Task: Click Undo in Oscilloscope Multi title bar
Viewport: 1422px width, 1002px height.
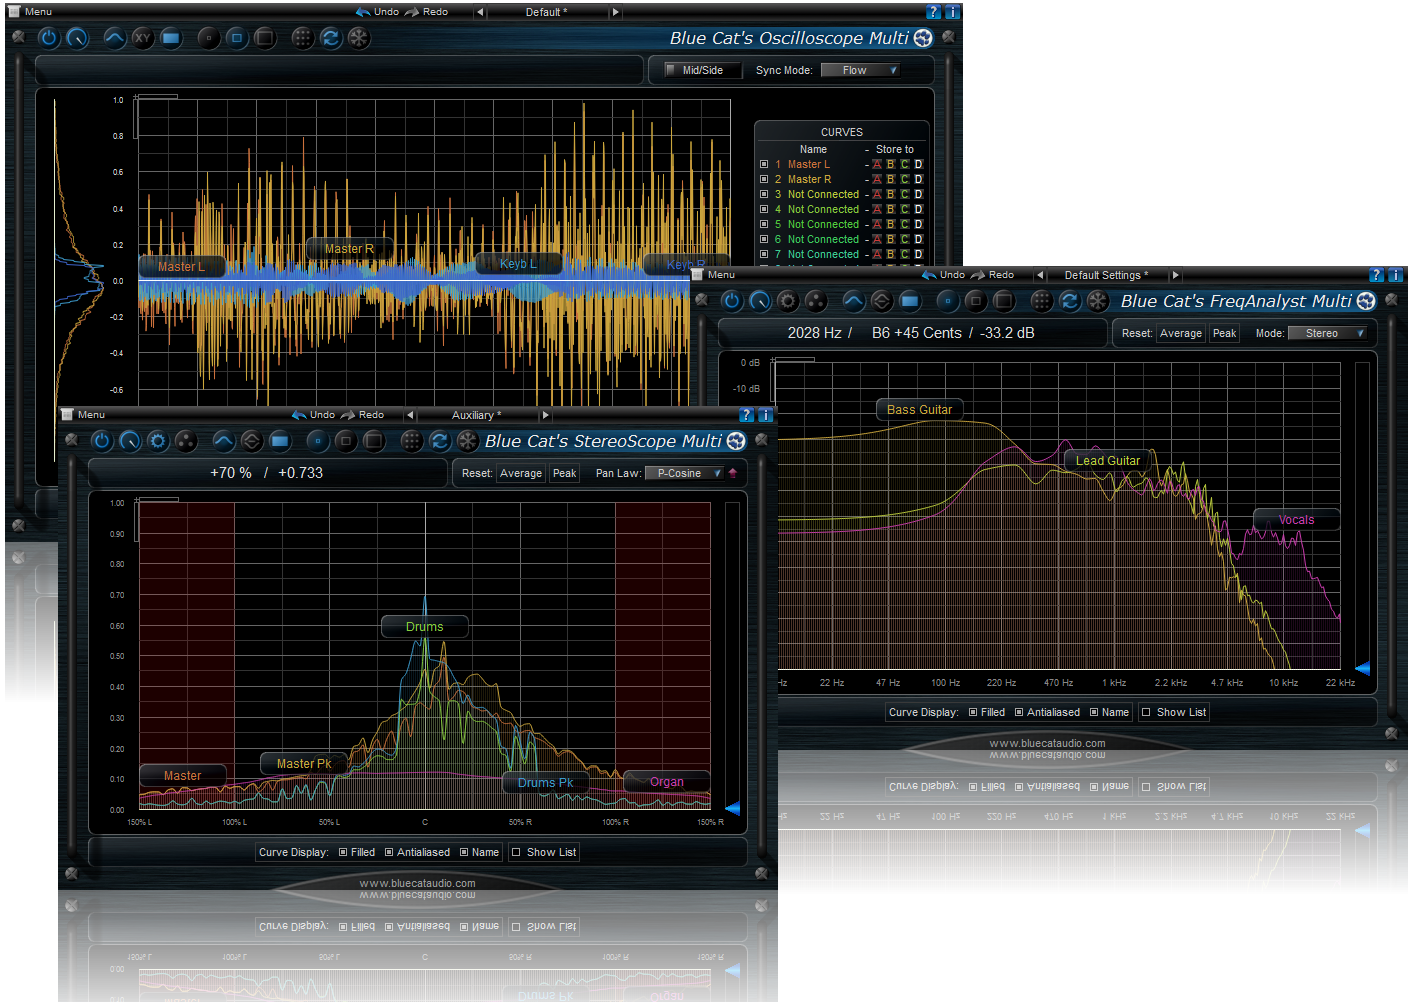Action: 378,12
